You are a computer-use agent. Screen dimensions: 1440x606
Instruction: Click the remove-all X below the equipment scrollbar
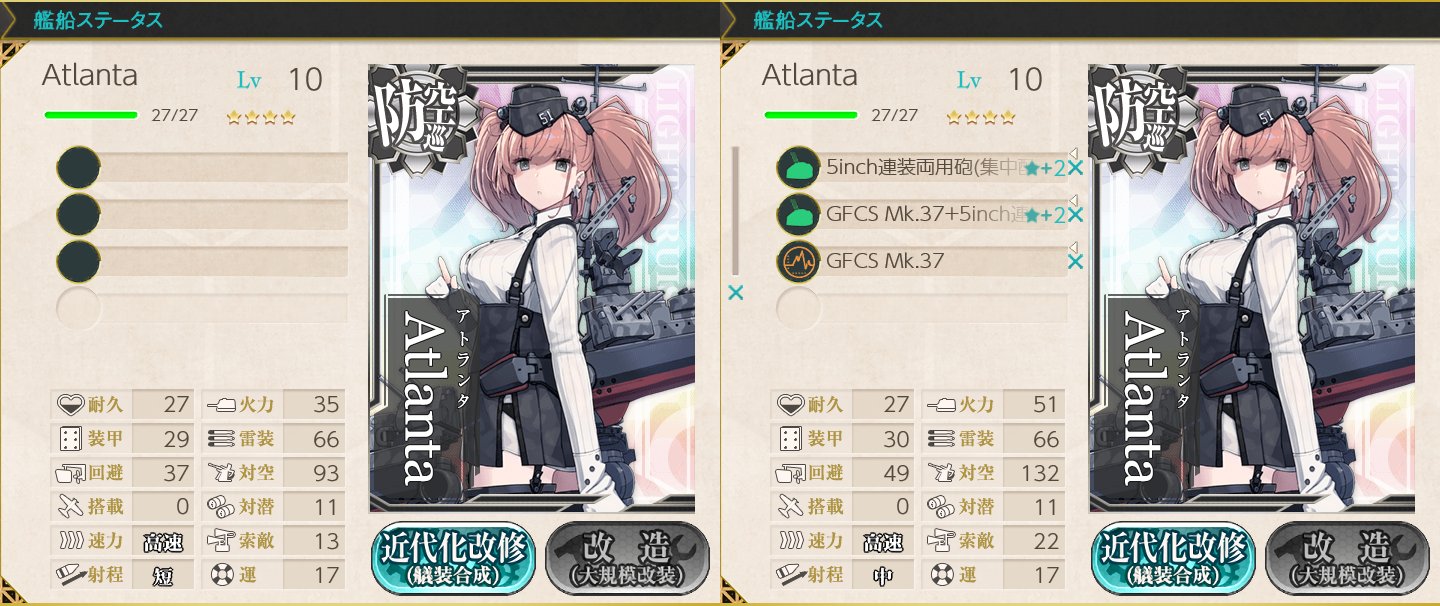coord(736,293)
